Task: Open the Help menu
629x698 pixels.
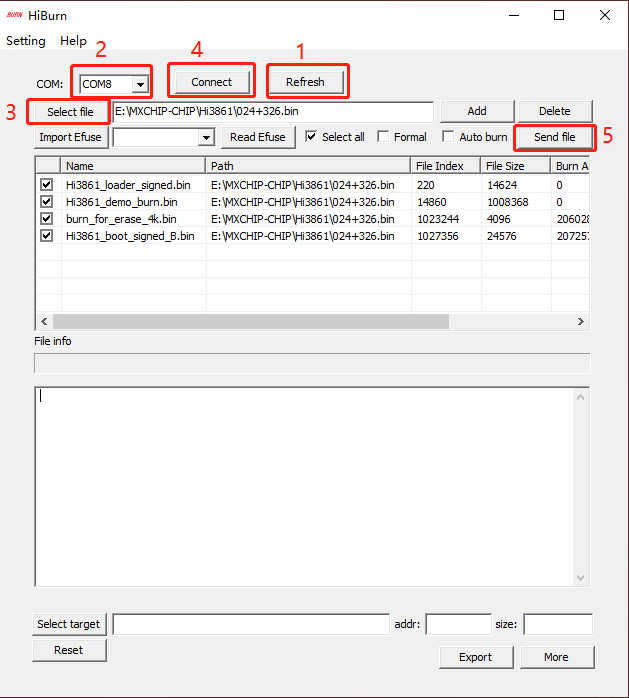Action: click(x=73, y=41)
